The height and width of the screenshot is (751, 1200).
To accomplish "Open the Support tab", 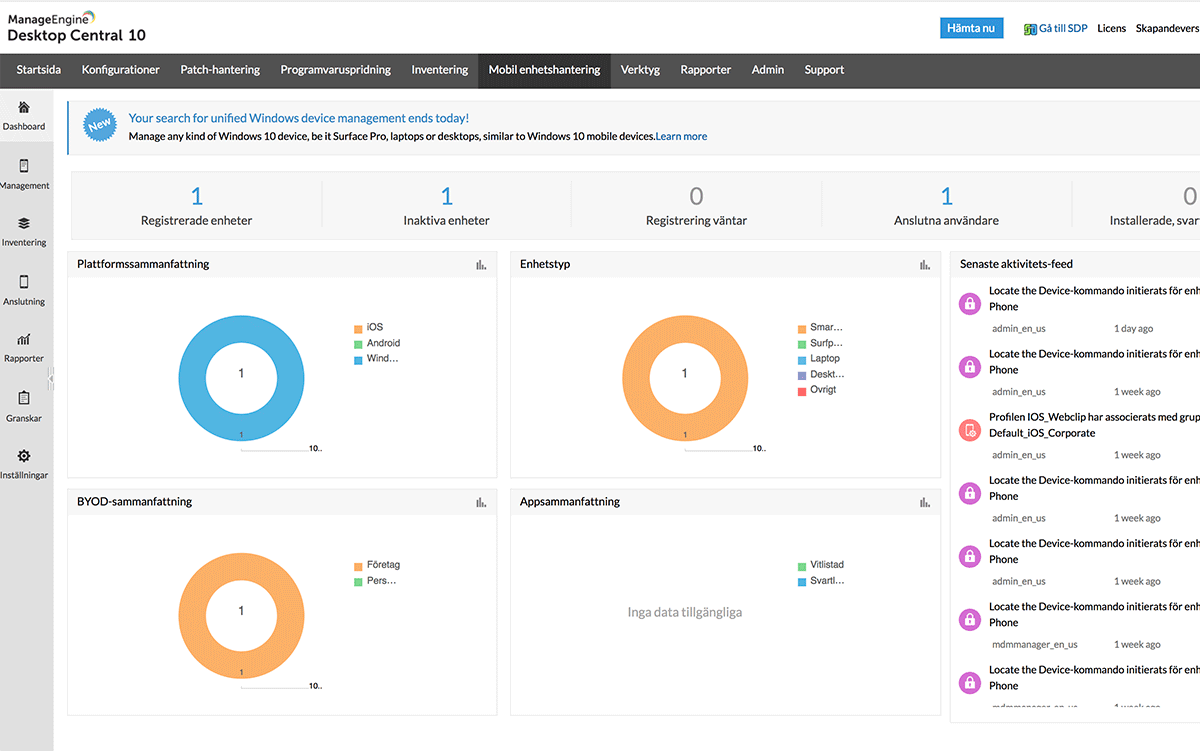I will (825, 70).
